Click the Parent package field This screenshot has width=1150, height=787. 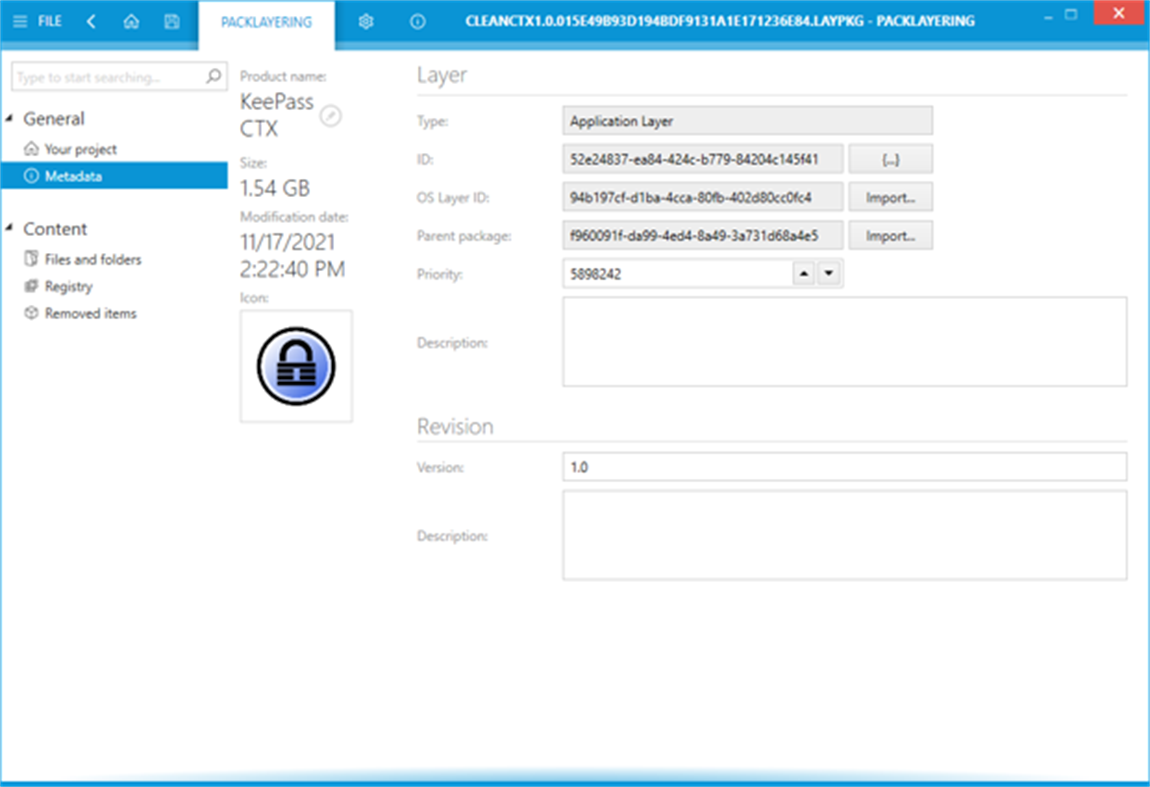coord(703,235)
